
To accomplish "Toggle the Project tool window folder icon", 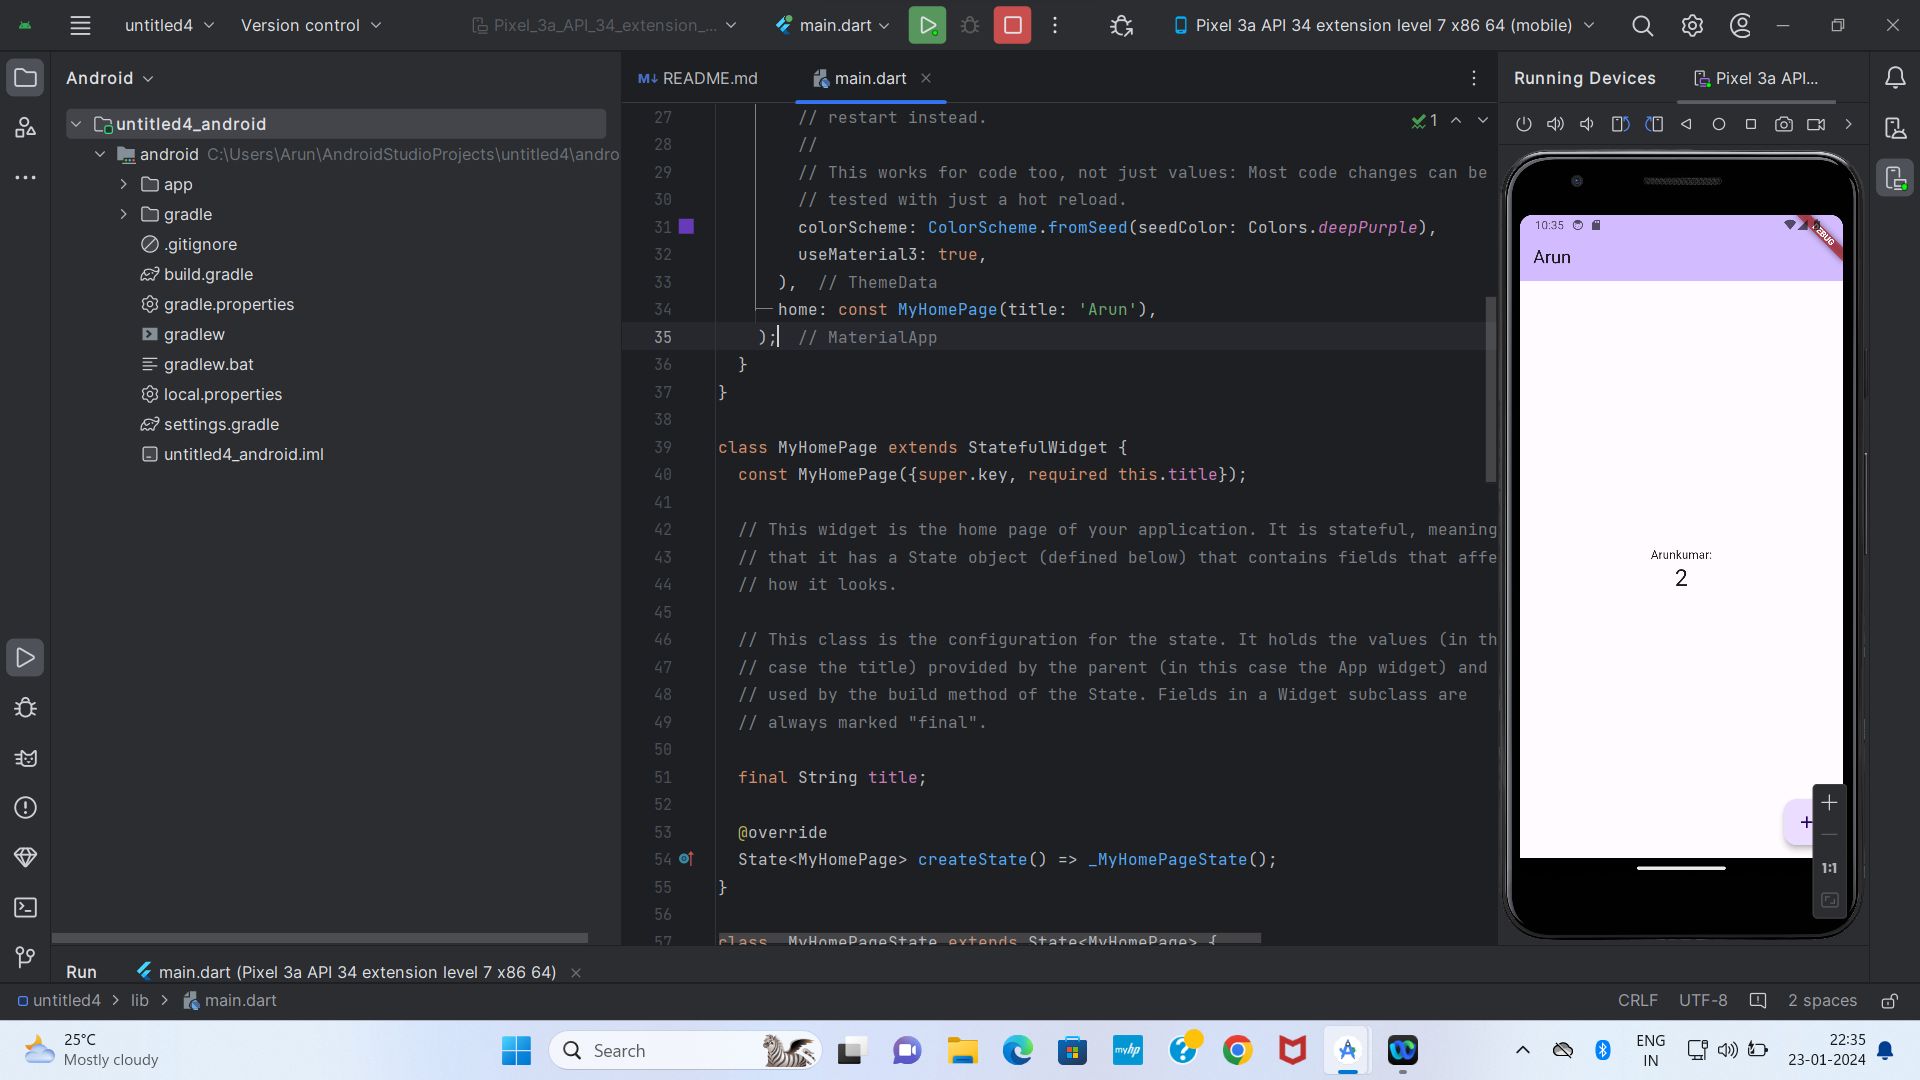I will coord(26,78).
